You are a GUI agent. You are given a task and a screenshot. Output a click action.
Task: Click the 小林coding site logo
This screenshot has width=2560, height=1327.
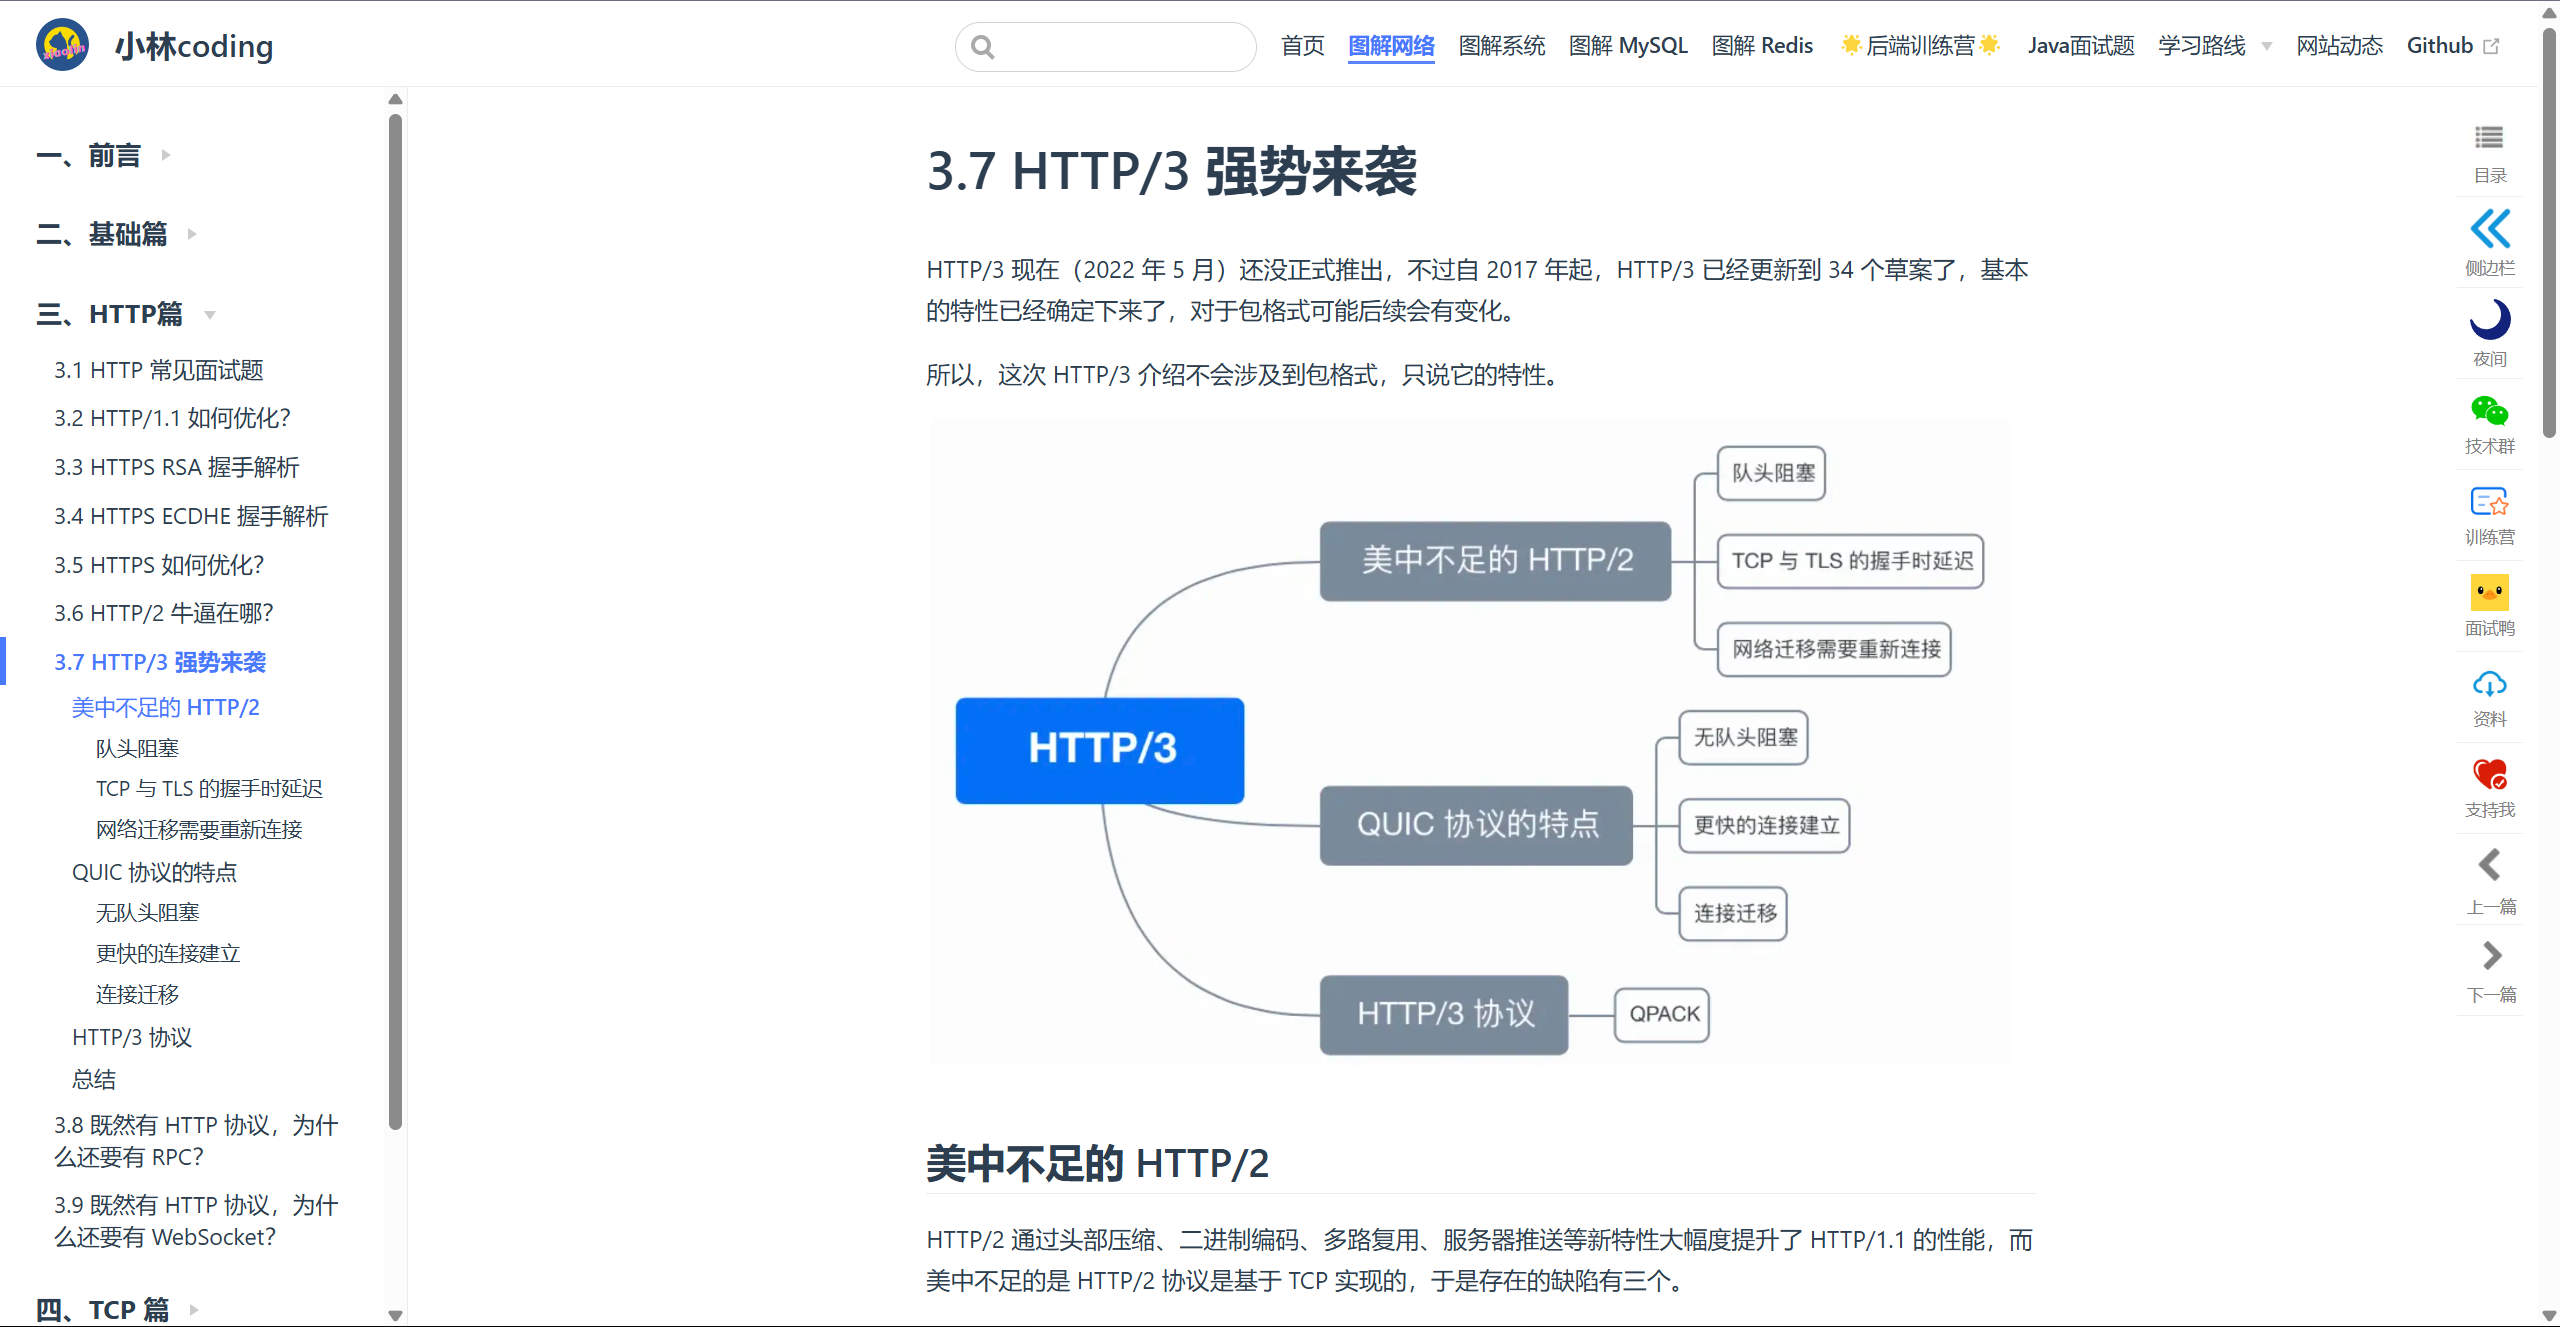(x=63, y=46)
